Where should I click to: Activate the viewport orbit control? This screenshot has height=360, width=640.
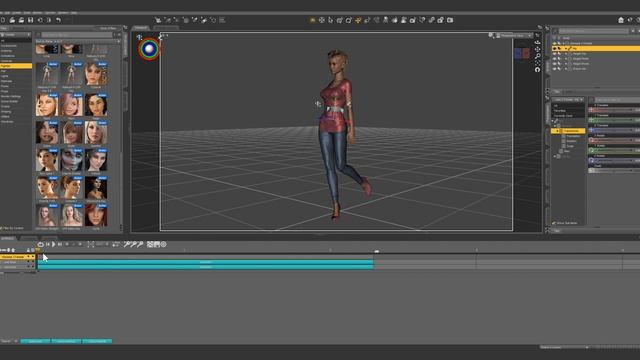tap(538, 42)
